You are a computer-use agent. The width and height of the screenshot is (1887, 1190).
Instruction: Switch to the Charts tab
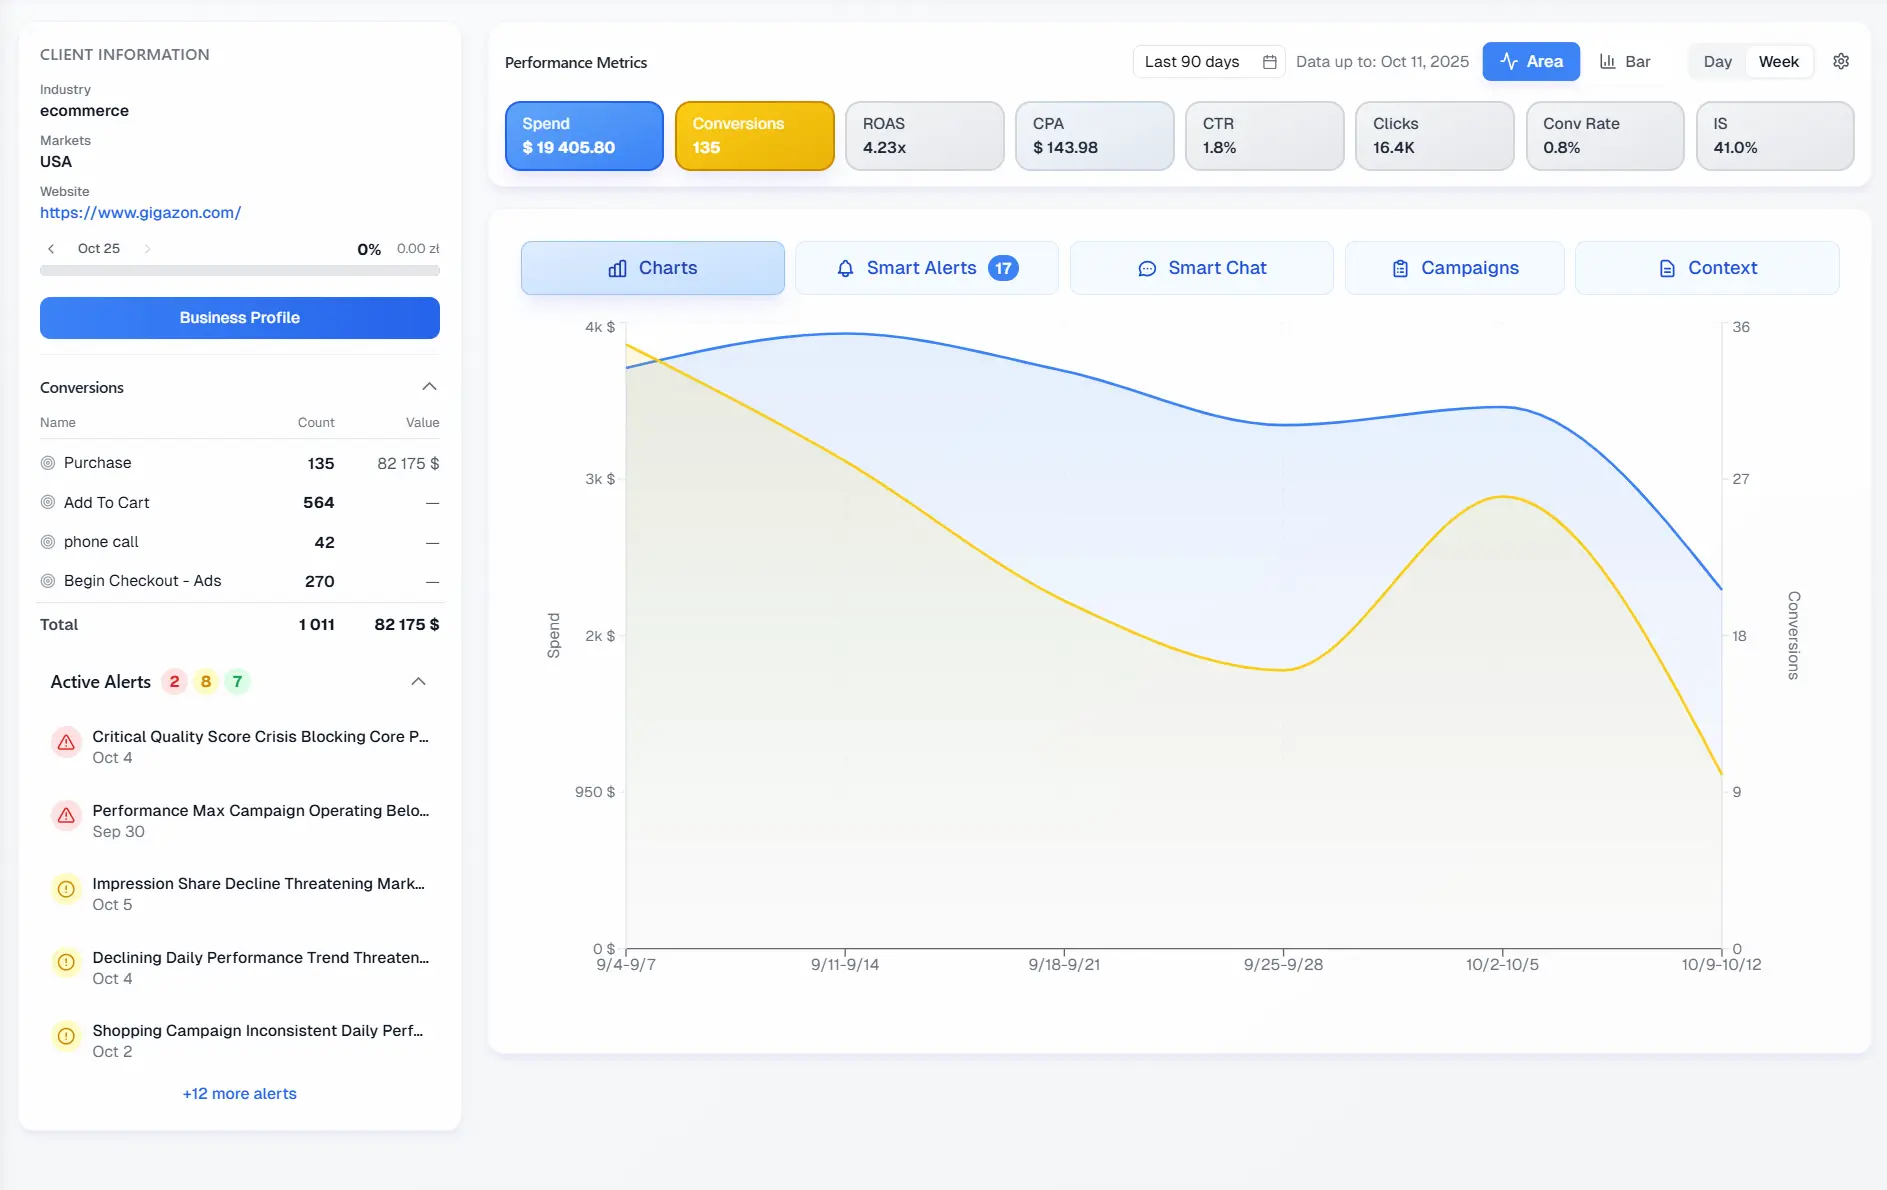(x=652, y=268)
